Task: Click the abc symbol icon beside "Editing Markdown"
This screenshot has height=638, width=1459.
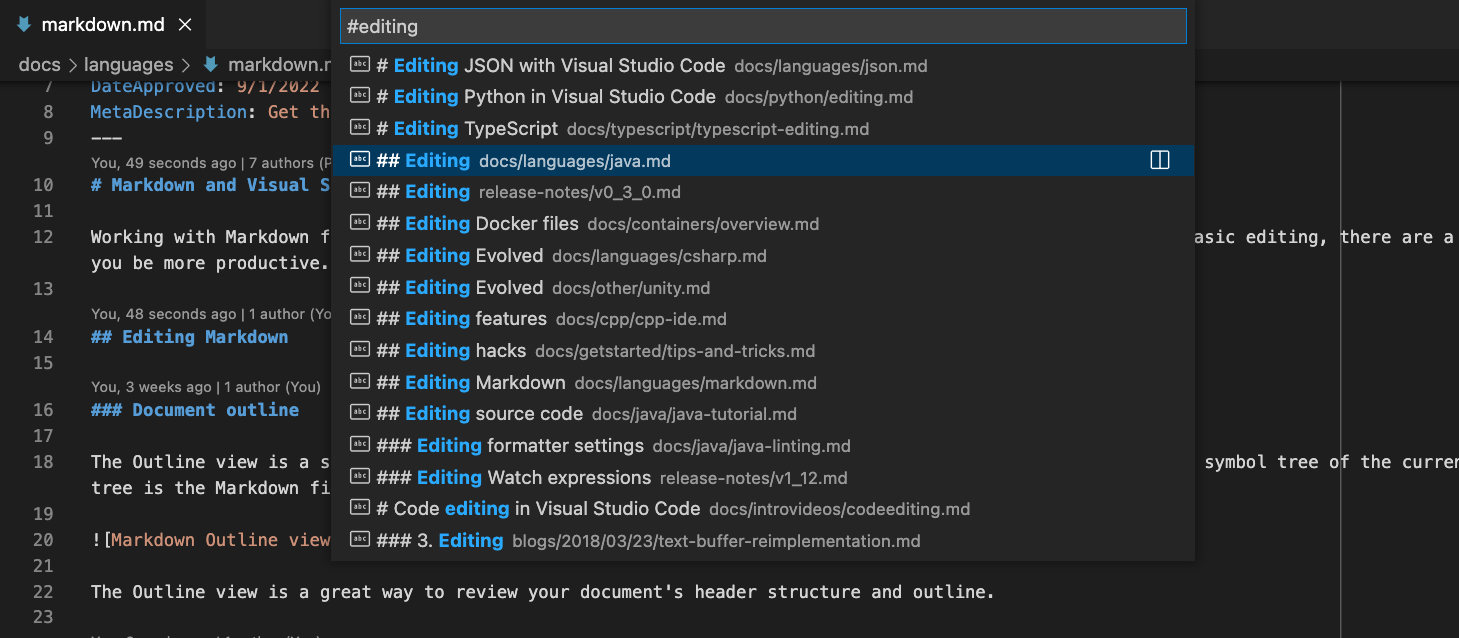Action: pyautogui.click(x=359, y=382)
